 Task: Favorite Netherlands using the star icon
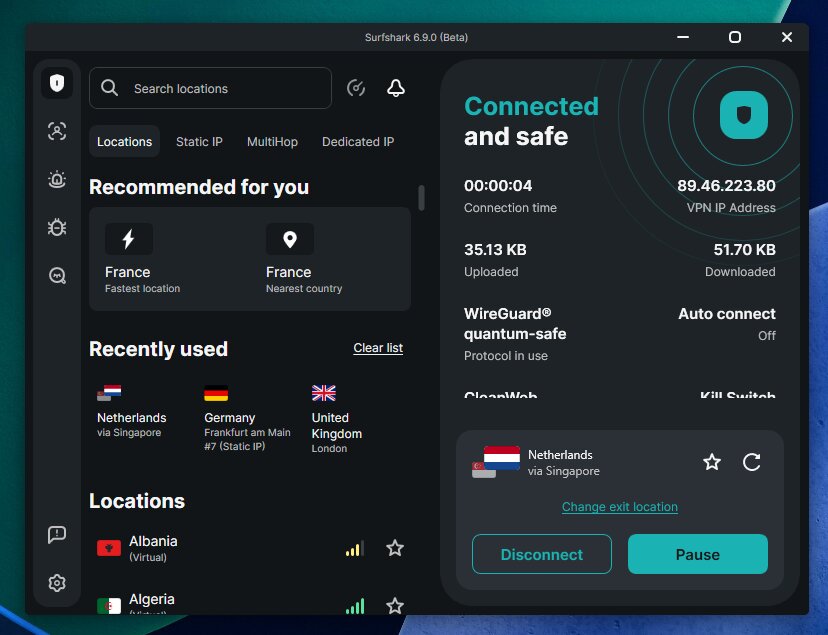click(x=711, y=462)
